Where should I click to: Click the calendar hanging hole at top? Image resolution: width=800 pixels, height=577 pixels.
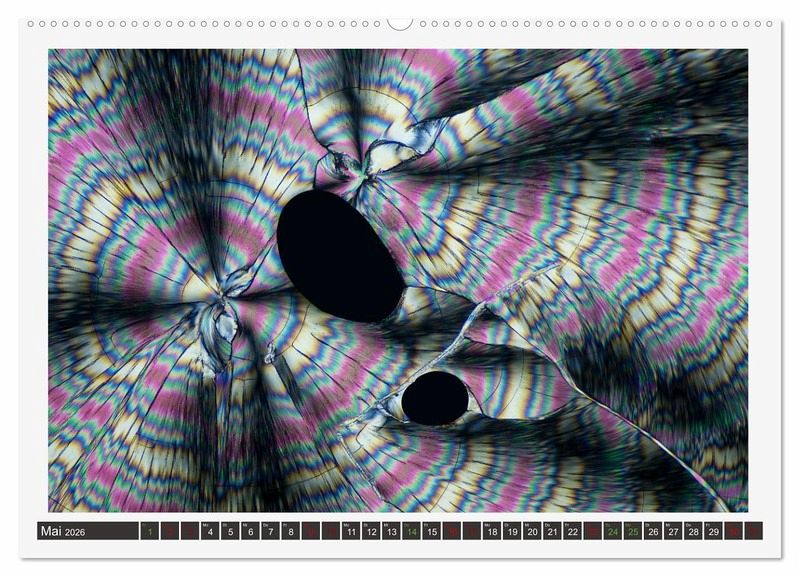coord(400,22)
